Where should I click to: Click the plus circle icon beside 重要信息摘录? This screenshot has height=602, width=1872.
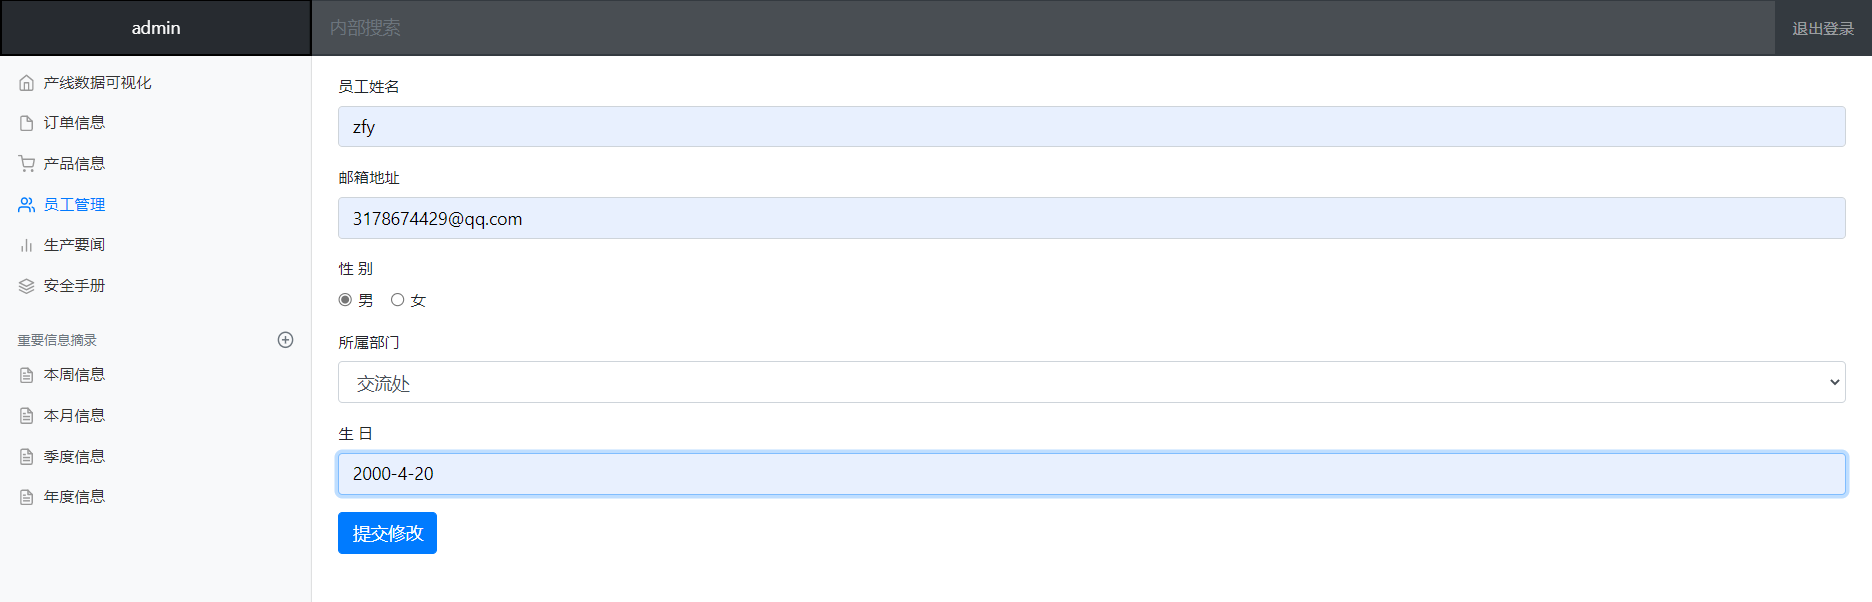tap(285, 340)
